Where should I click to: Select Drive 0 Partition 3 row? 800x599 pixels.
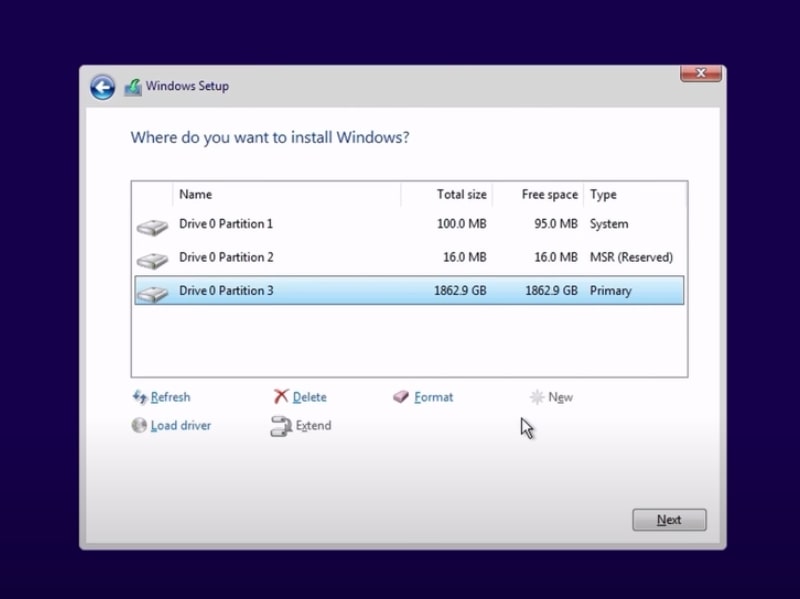tap(408, 291)
